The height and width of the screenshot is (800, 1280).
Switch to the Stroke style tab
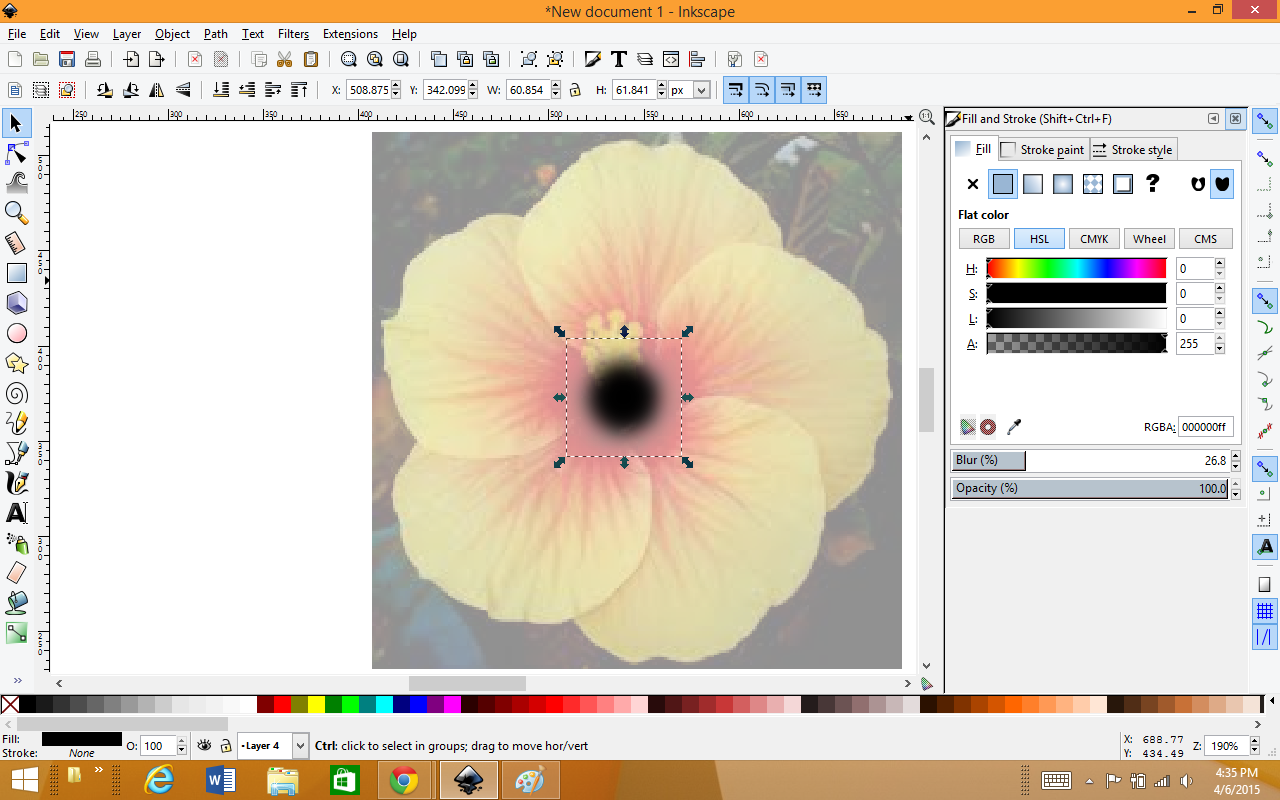1132,150
